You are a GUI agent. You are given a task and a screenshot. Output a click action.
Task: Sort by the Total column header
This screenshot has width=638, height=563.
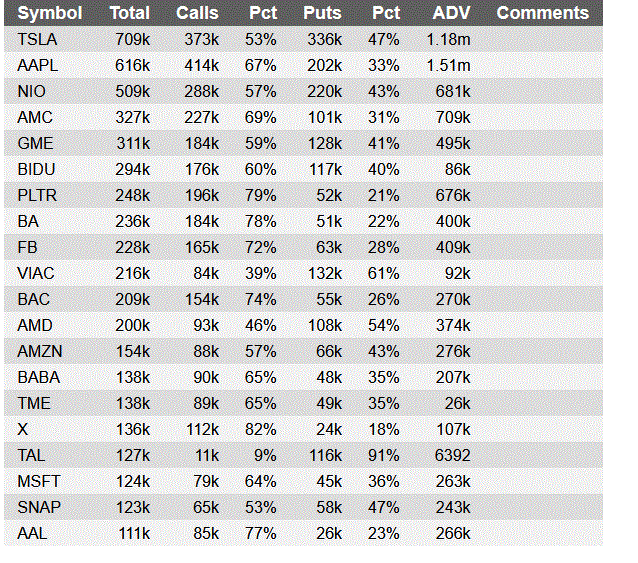coord(129,13)
